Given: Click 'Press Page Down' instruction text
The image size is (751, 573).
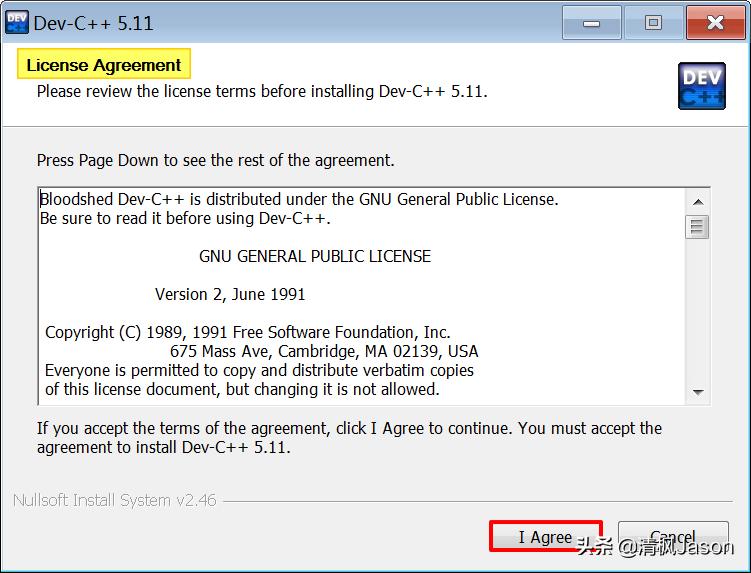Looking at the screenshot, I should 216,160.
